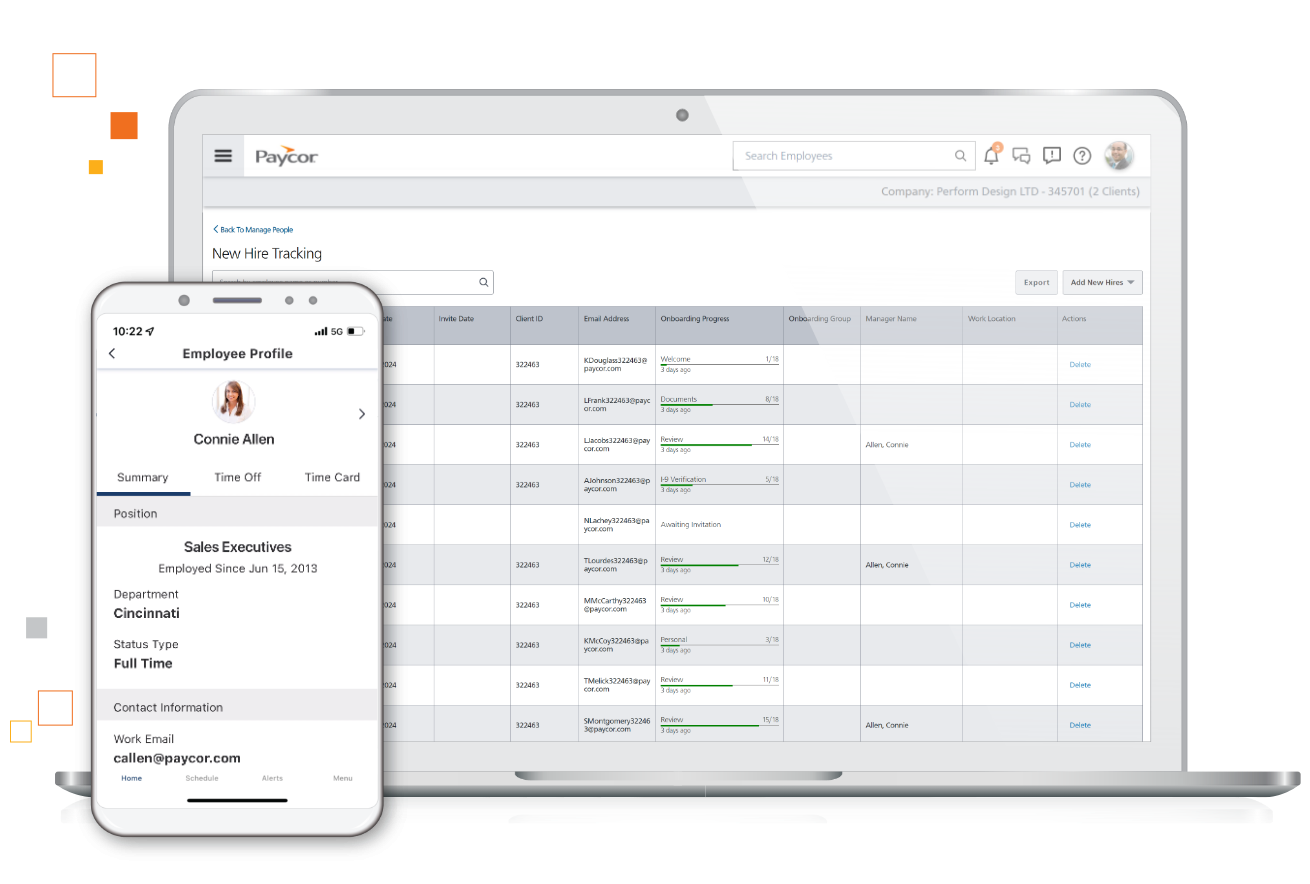Click magnifier in Search Employees box
1310x884 pixels.
(x=960, y=156)
